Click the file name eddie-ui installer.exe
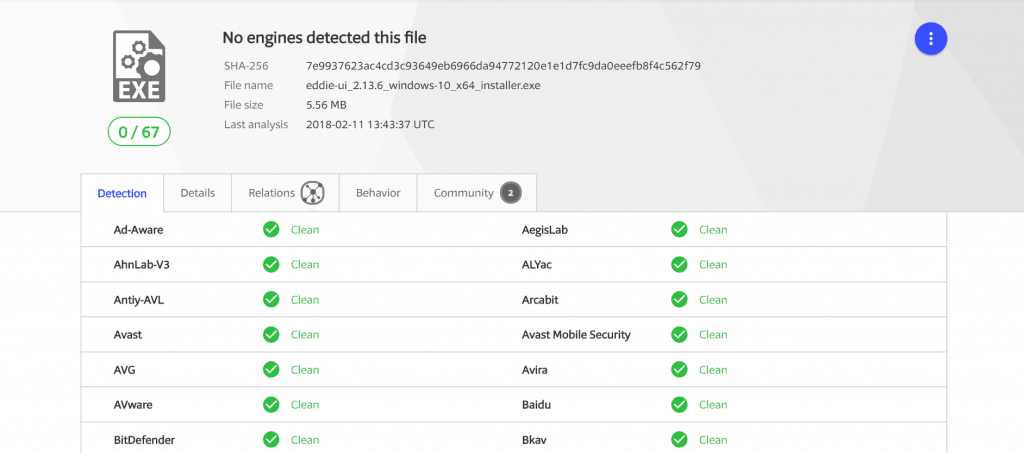The height and width of the screenshot is (453, 1024). point(423,86)
